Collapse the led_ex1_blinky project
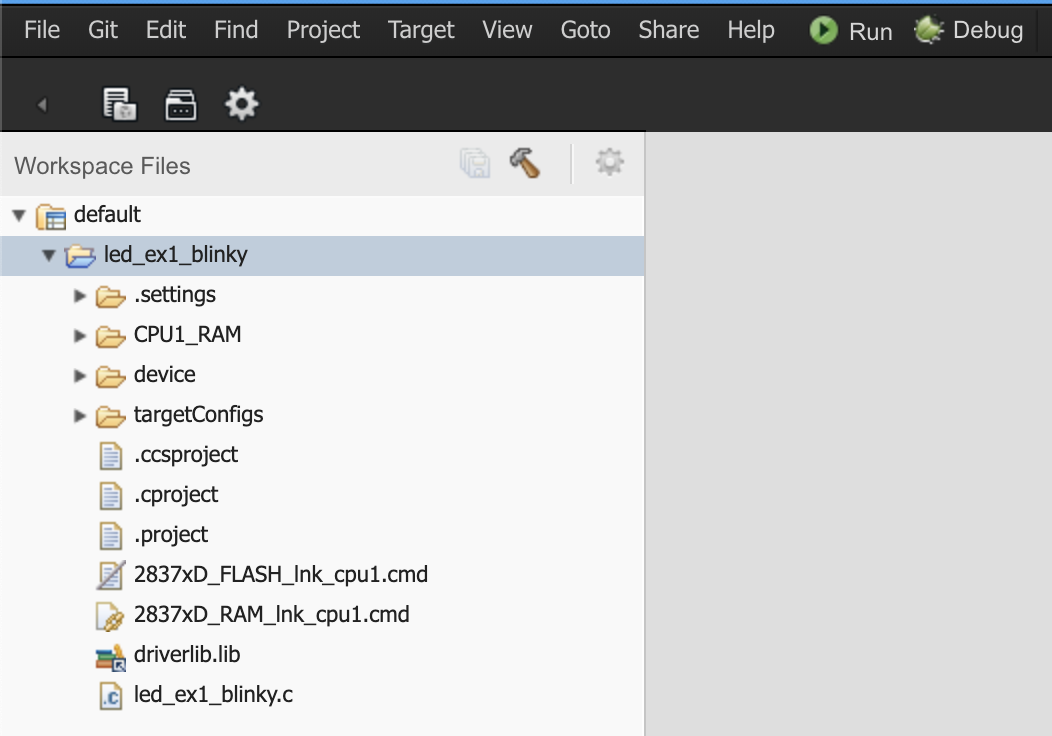Image resolution: width=1052 pixels, height=736 pixels. tap(49, 255)
